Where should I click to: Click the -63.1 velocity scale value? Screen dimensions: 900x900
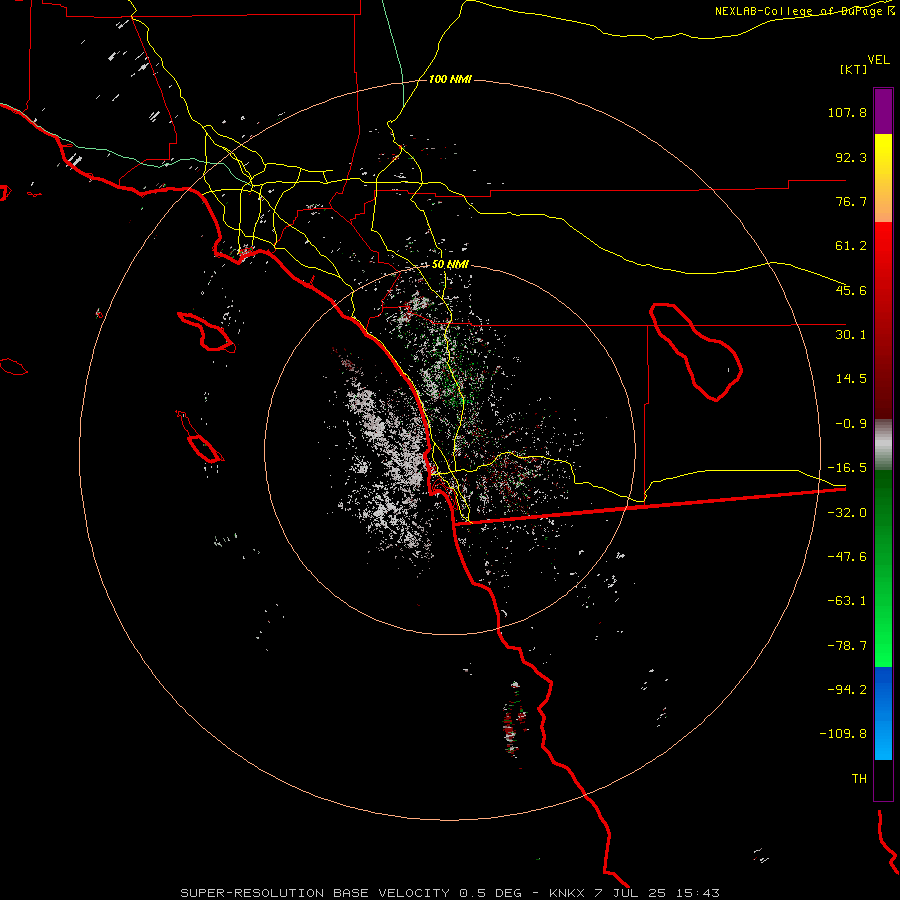click(x=847, y=601)
